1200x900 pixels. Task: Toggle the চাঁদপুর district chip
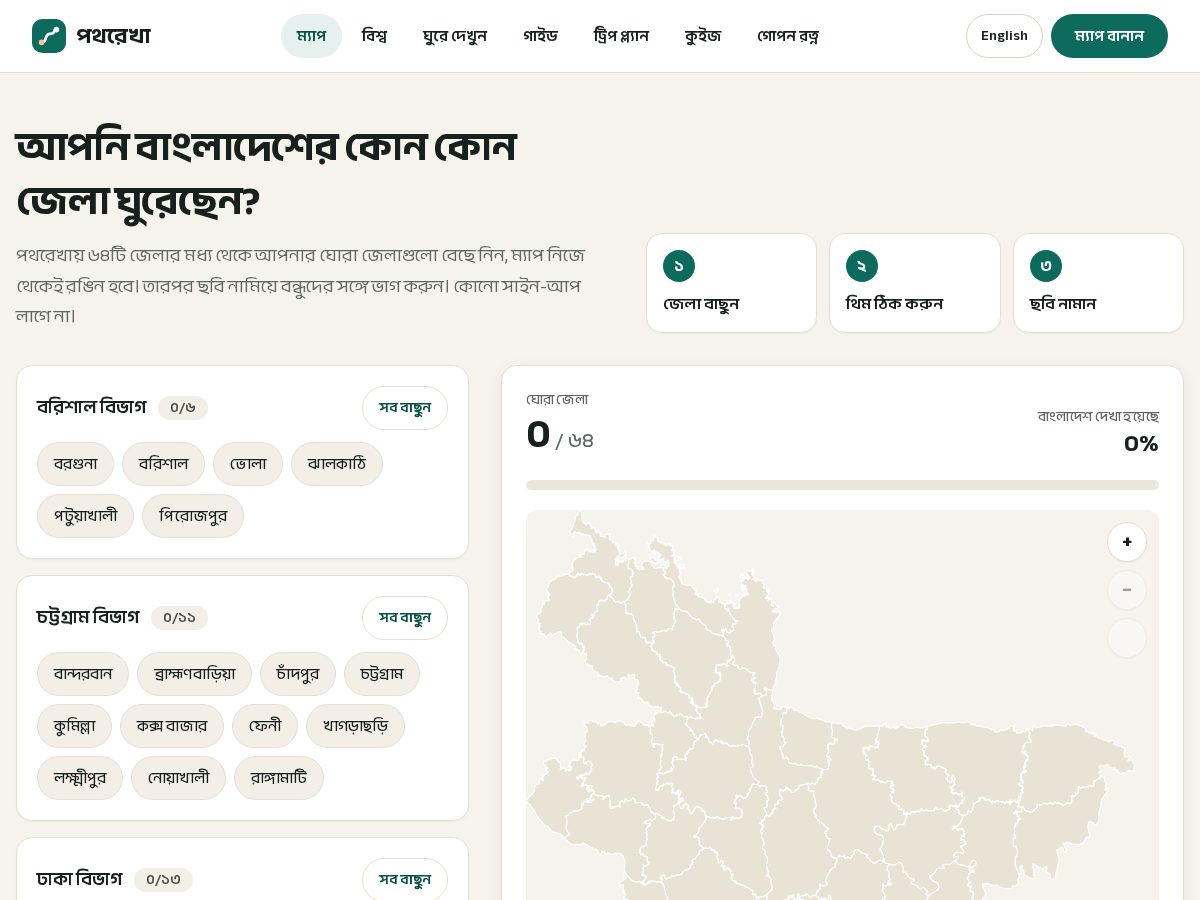298,674
